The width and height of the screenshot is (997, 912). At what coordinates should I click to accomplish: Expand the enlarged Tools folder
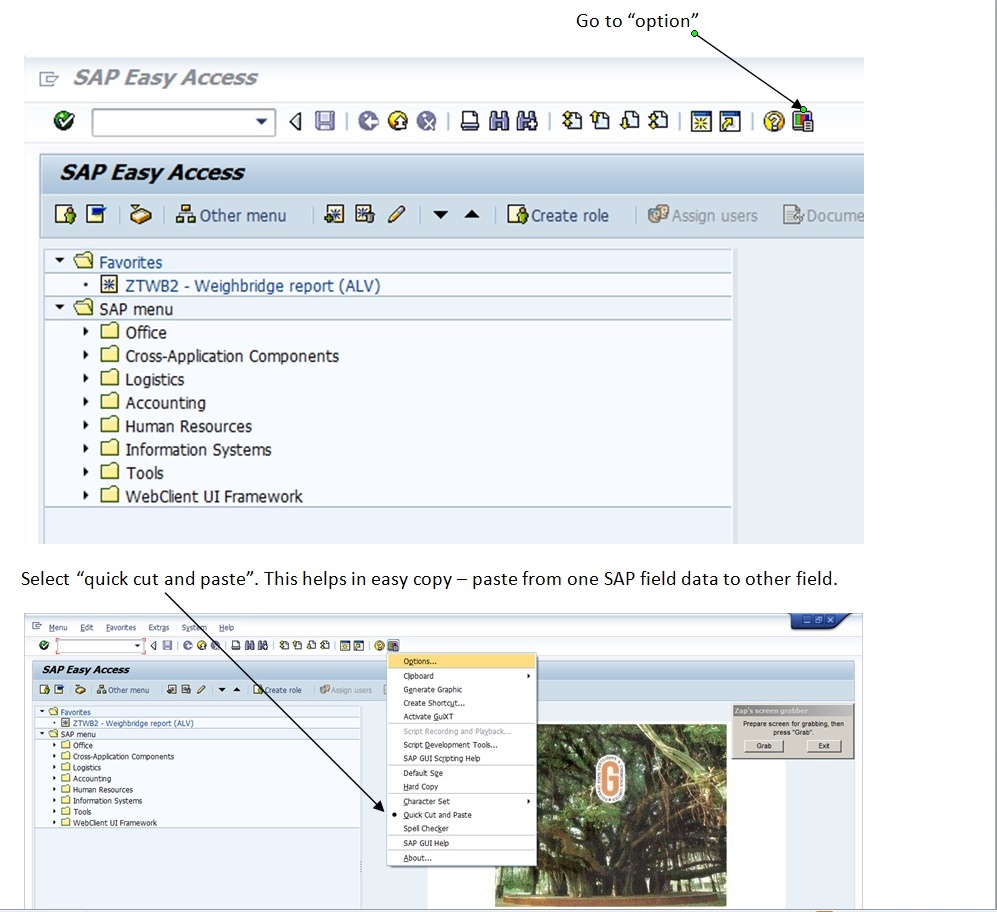(x=86, y=472)
